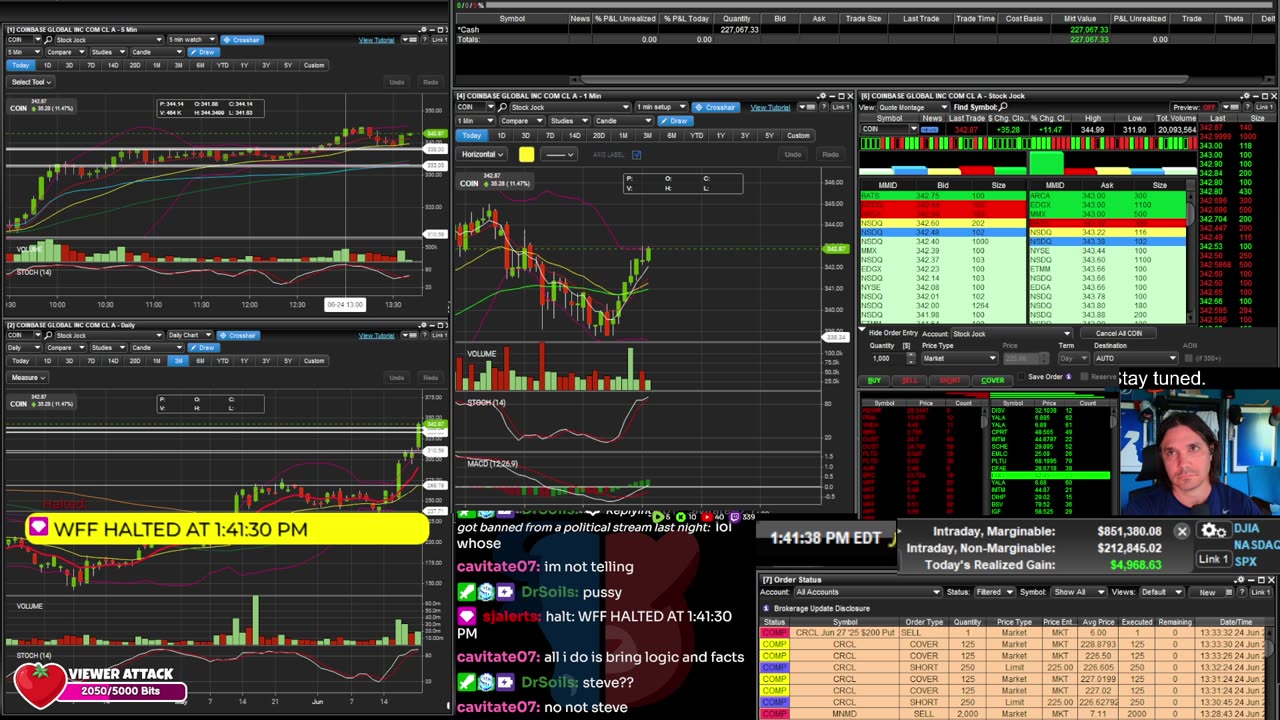The width and height of the screenshot is (1280, 720).
Task: Click the Link 1 icon in the 1 Min chart
Action: click(841, 107)
